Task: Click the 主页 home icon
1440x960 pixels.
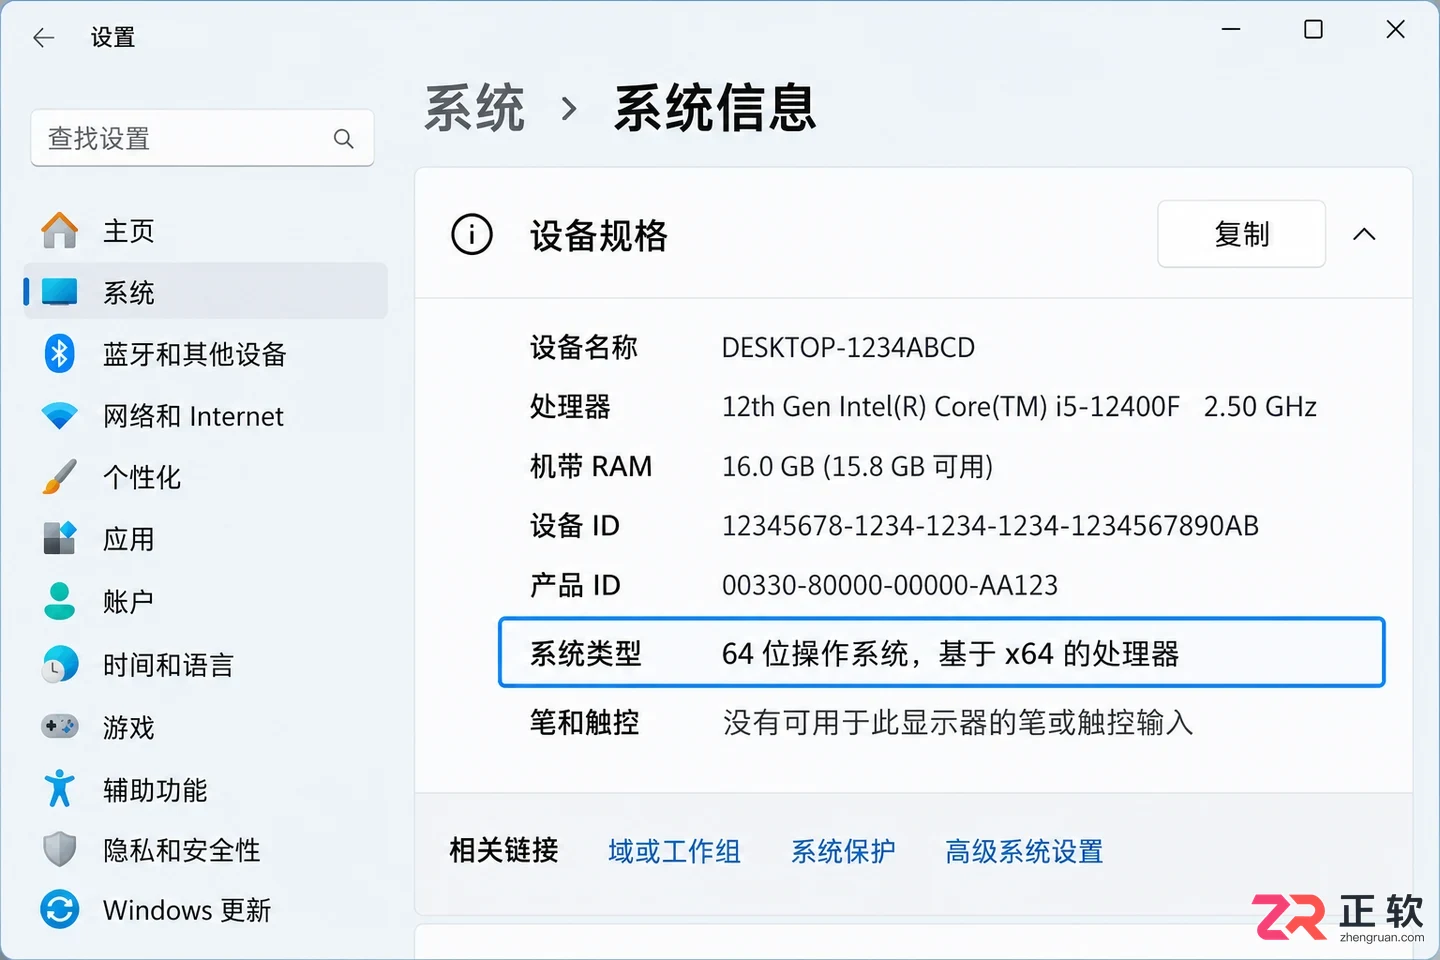Action: tap(60, 231)
